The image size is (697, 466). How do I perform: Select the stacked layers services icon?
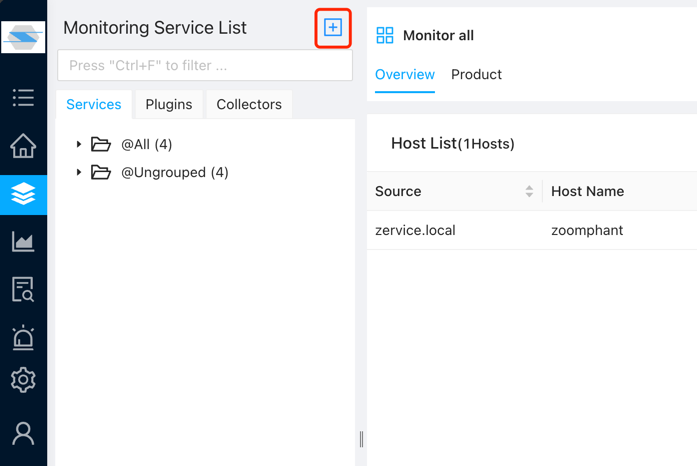[x=23, y=193]
